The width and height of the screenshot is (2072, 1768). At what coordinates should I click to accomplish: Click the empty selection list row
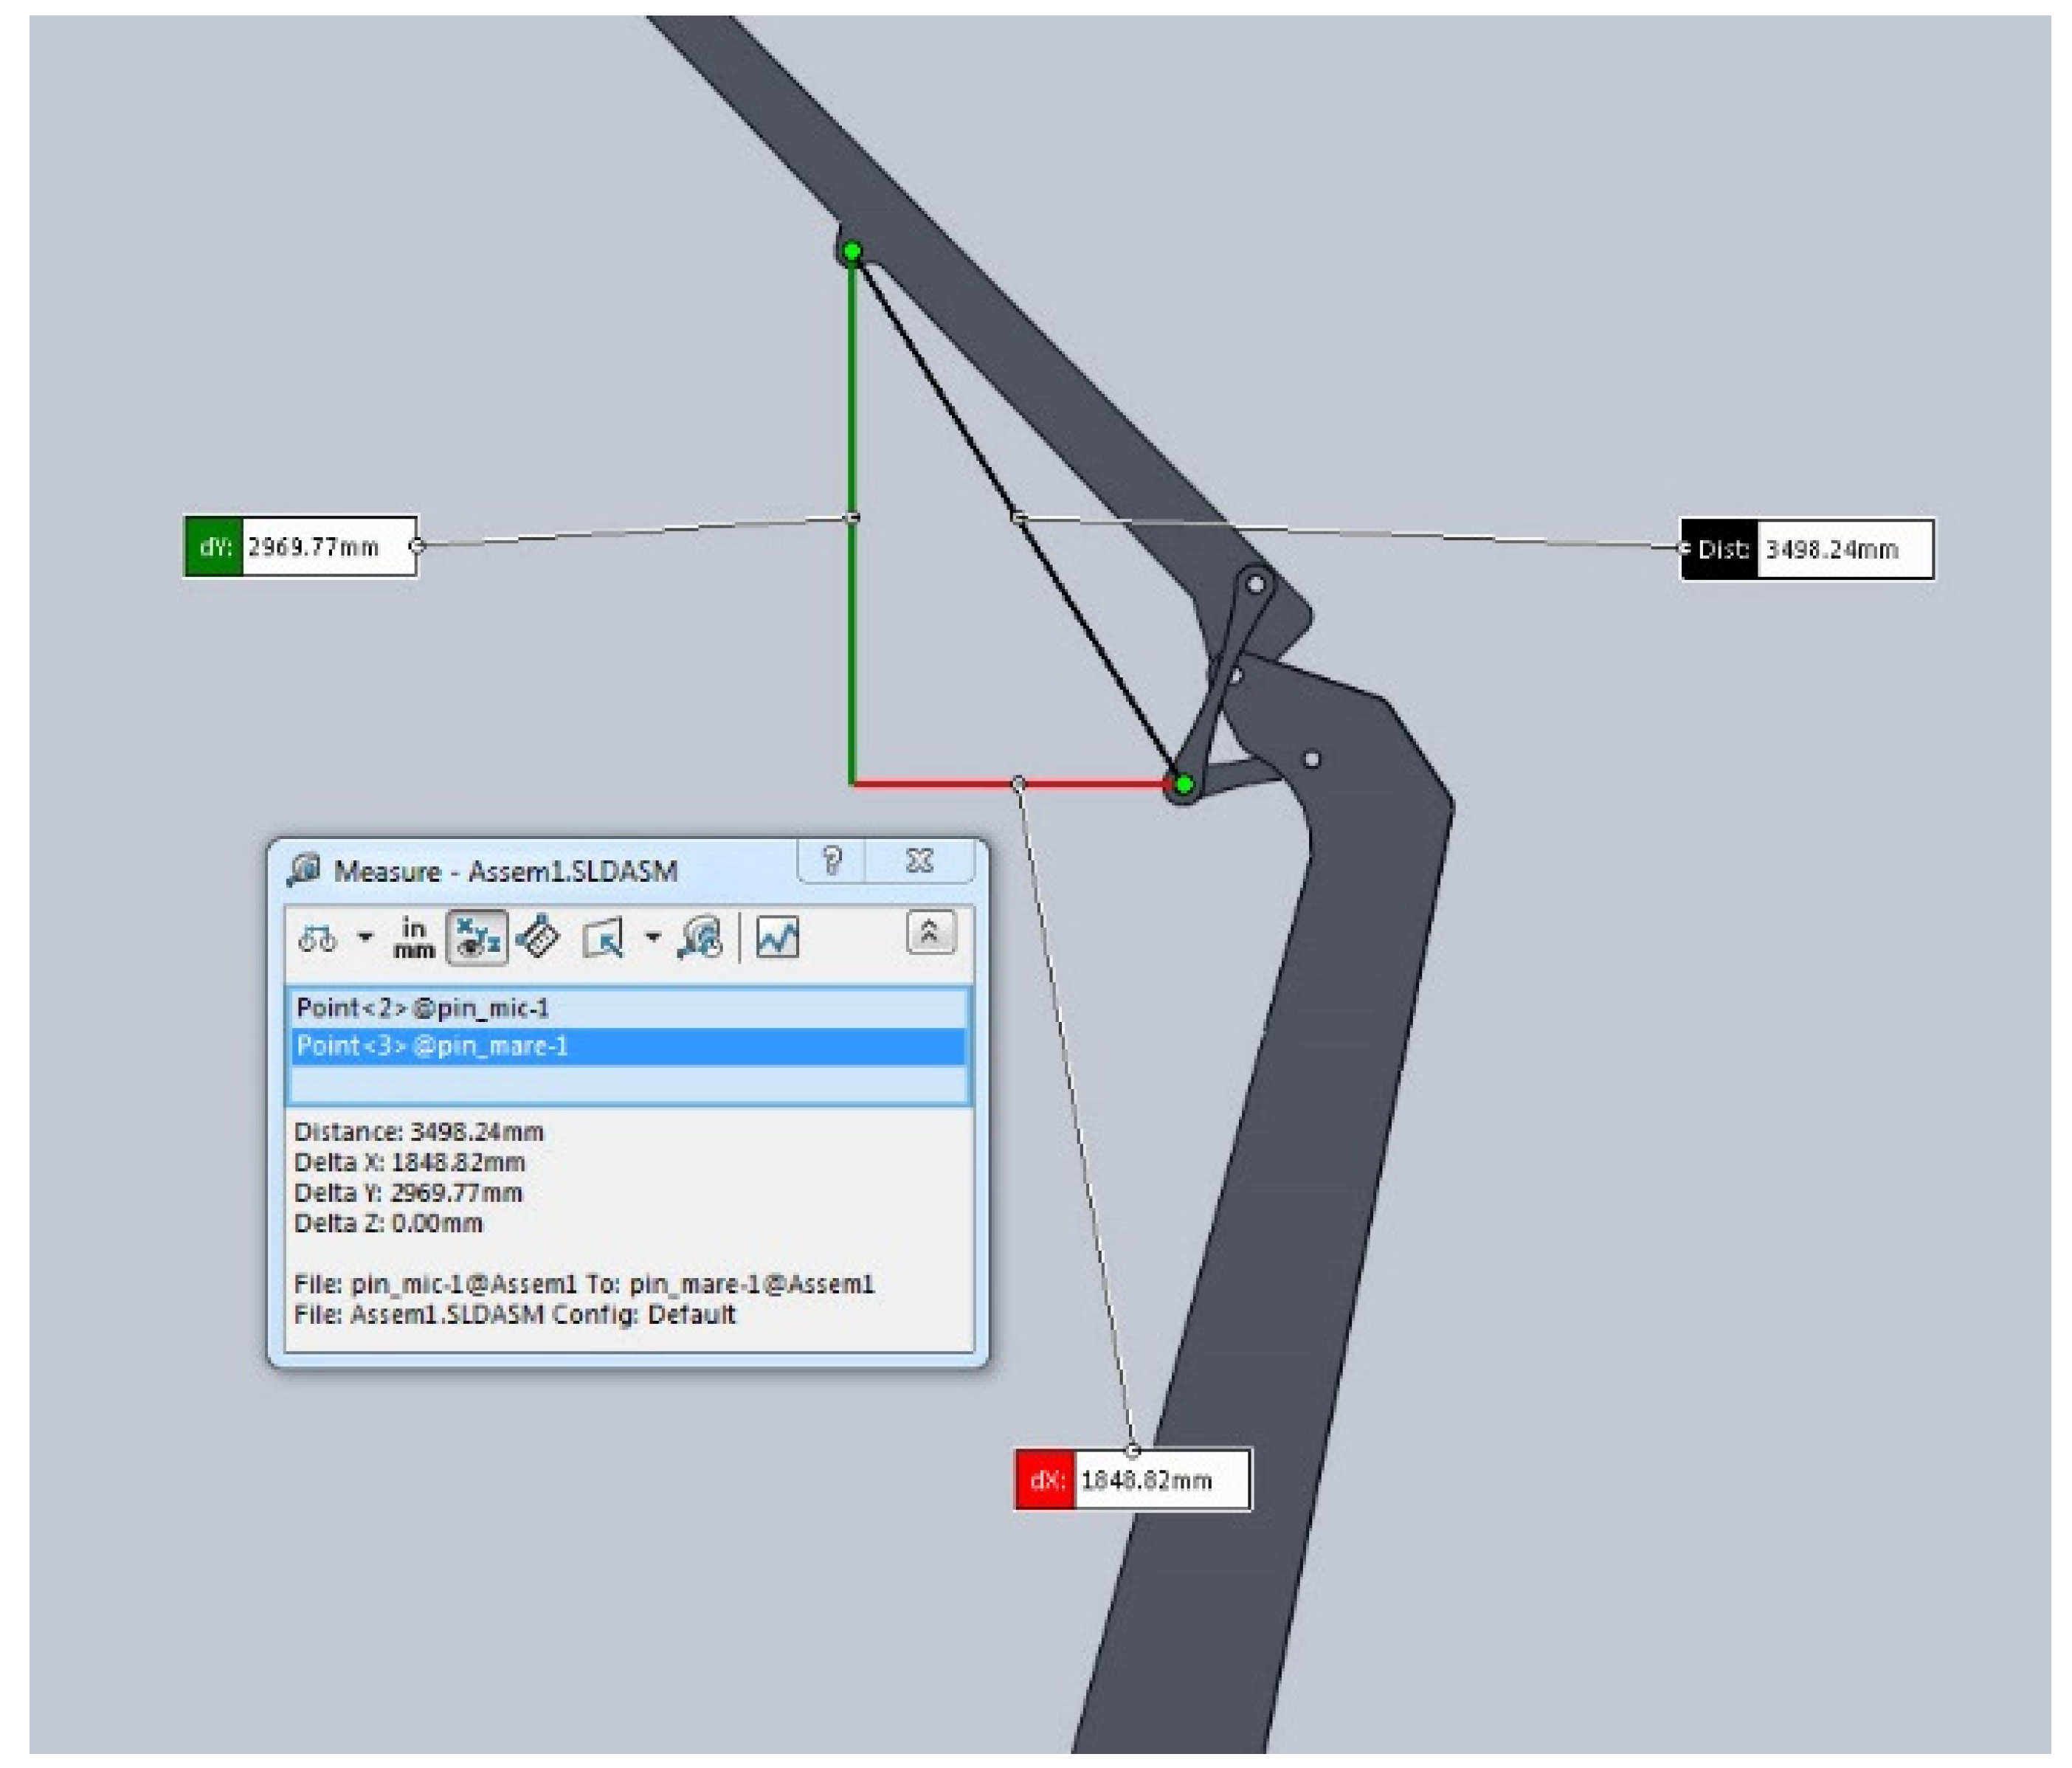(628, 1084)
